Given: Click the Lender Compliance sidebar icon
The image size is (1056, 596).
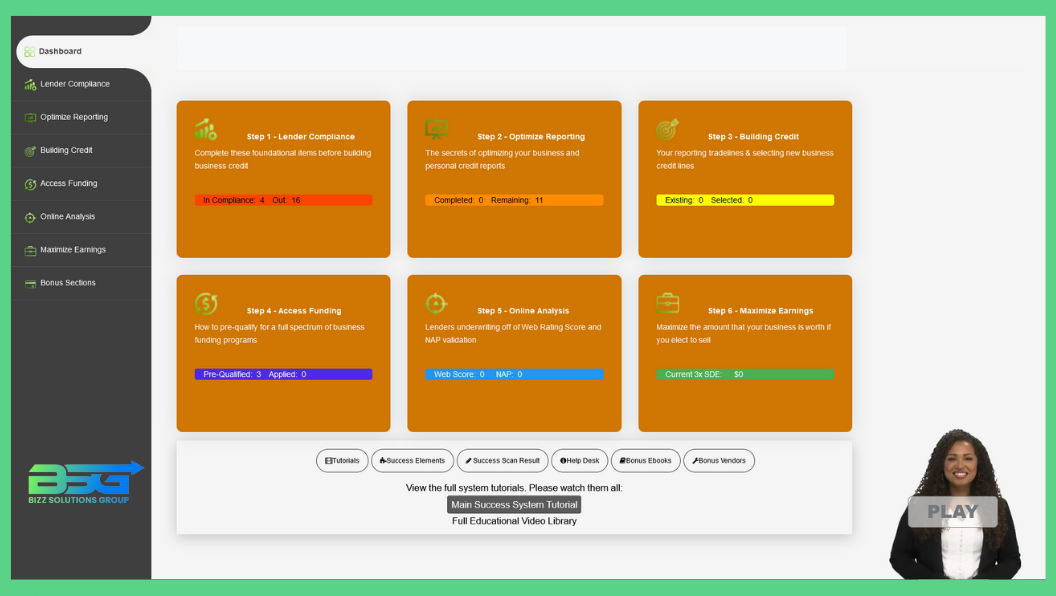Looking at the screenshot, I should coord(30,84).
